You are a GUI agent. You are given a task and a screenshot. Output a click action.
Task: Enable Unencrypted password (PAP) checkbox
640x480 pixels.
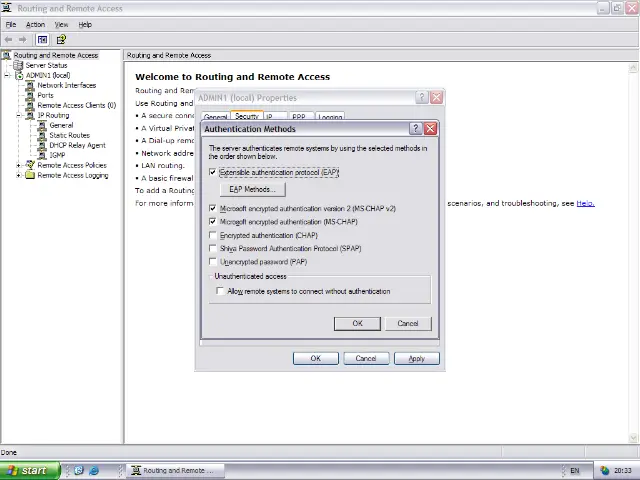(x=213, y=262)
